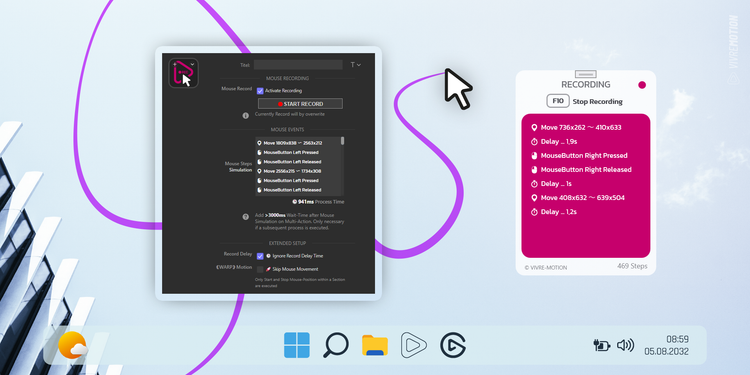Open File Explorer from the taskbar
This screenshot has height=375, width=750.
[x=375, y=345]
